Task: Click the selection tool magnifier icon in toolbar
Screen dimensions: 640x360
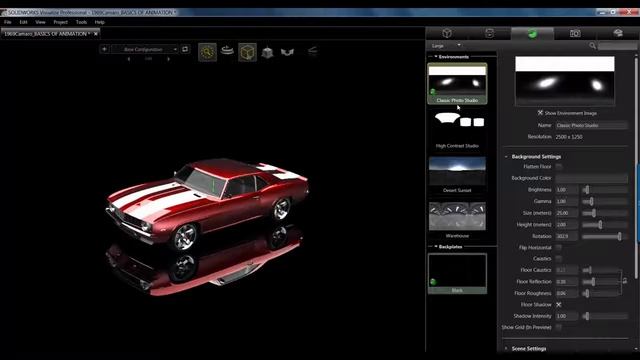Action: (x=207, y=52)
